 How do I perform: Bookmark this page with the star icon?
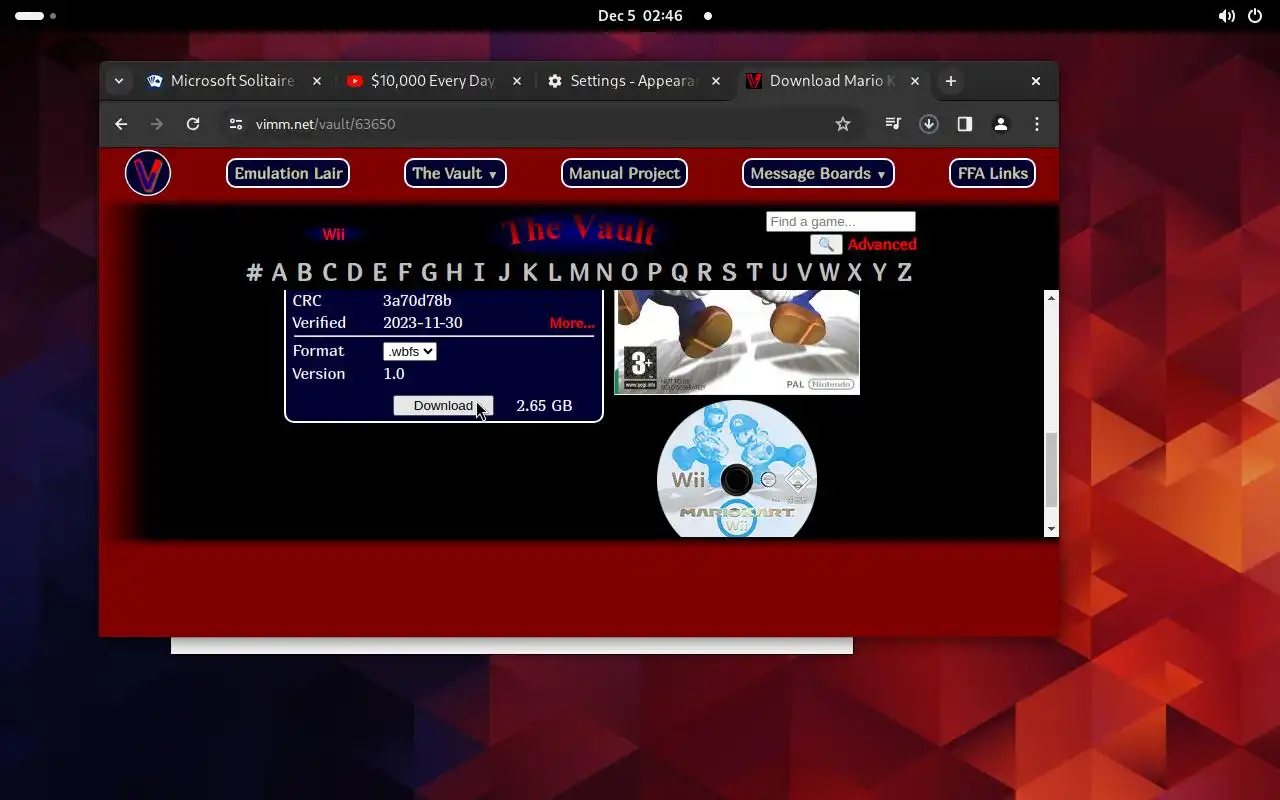point(843,124)
